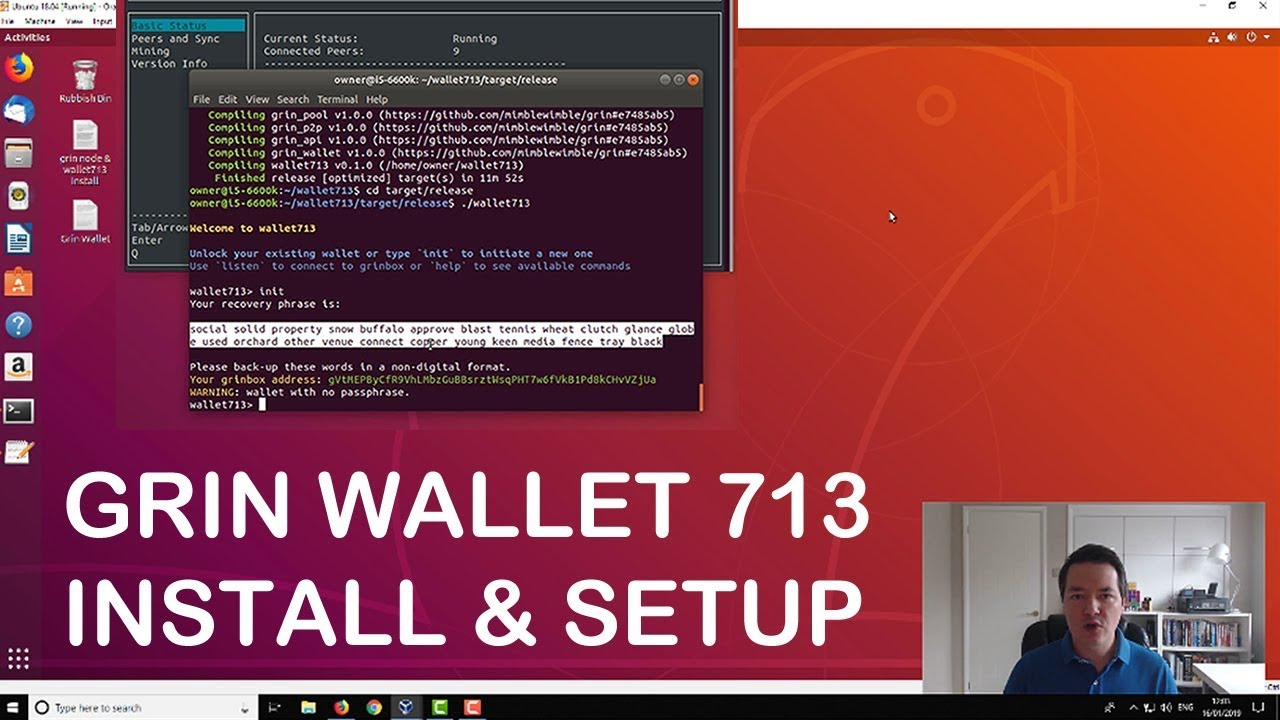The image size is (1280, 720).
Task: Open the Rubbish Bin desktop icon
Action: point(85,82)
